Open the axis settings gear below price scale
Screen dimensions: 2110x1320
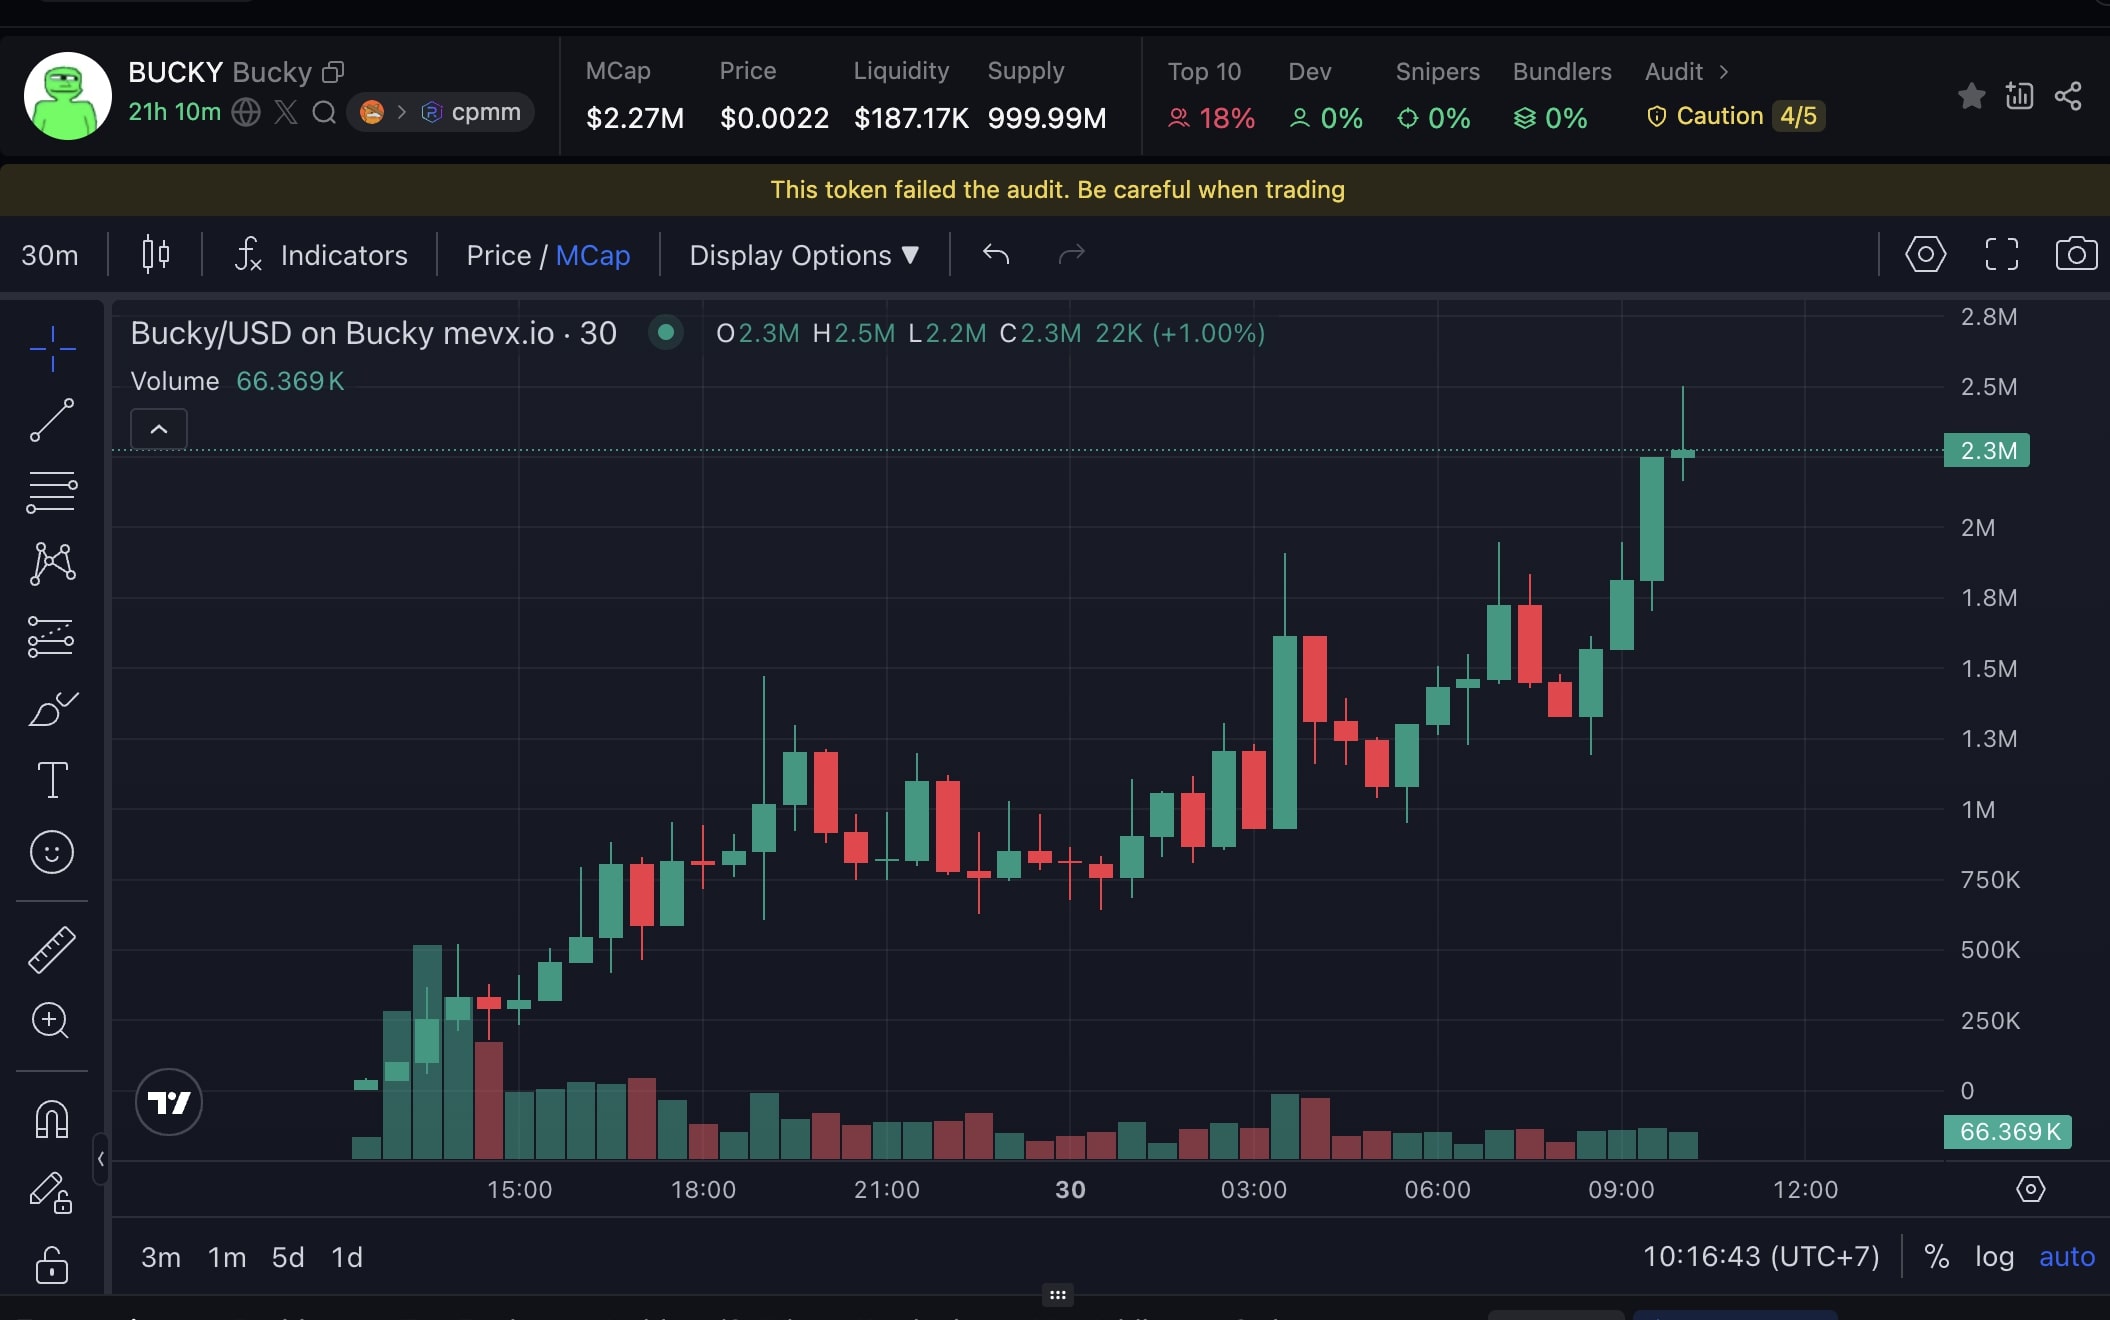pos(2031,1189)
